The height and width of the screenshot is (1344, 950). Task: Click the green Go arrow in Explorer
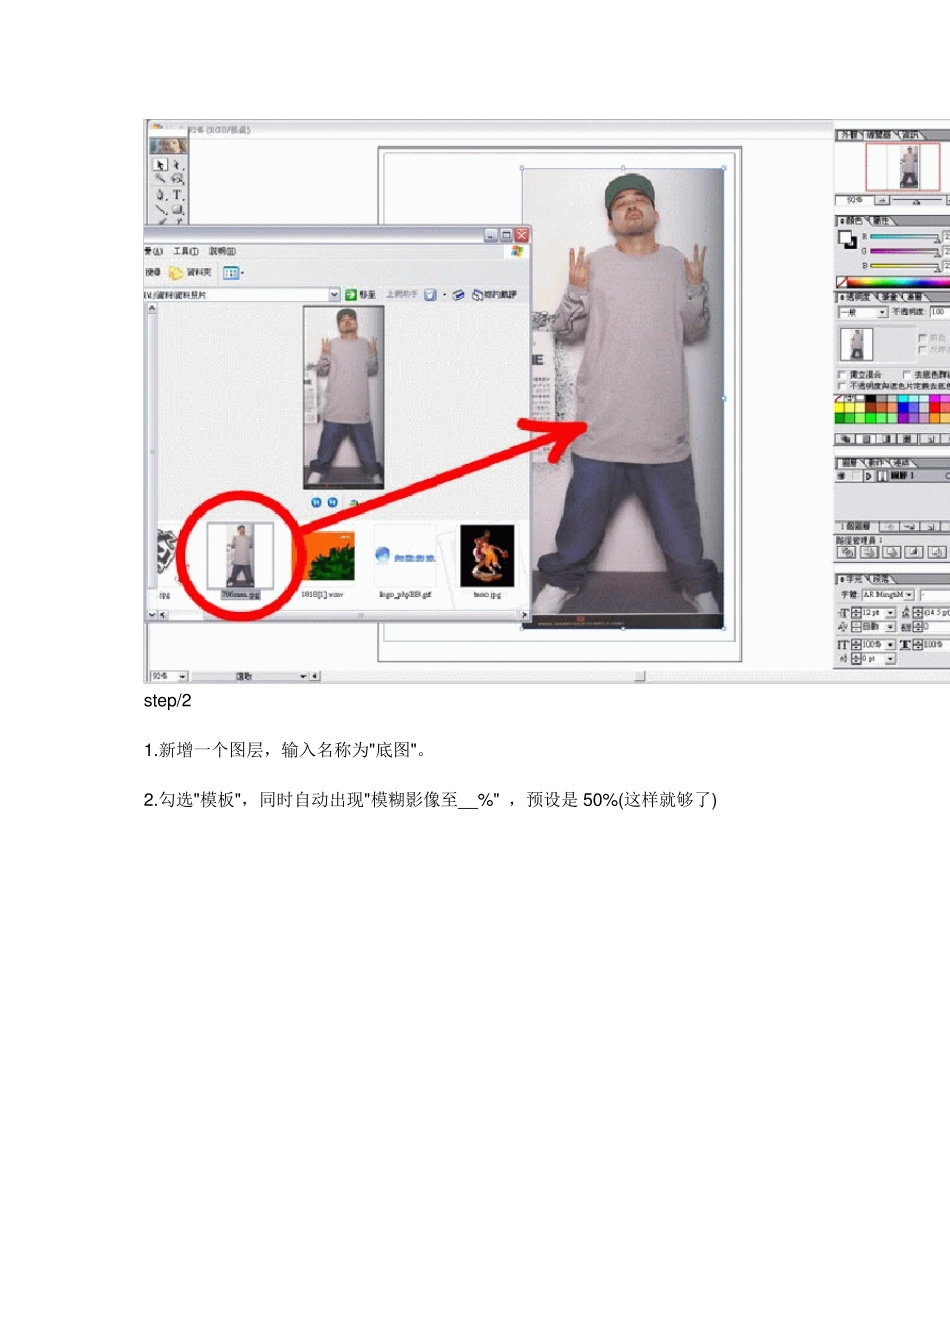coord(351,294)
